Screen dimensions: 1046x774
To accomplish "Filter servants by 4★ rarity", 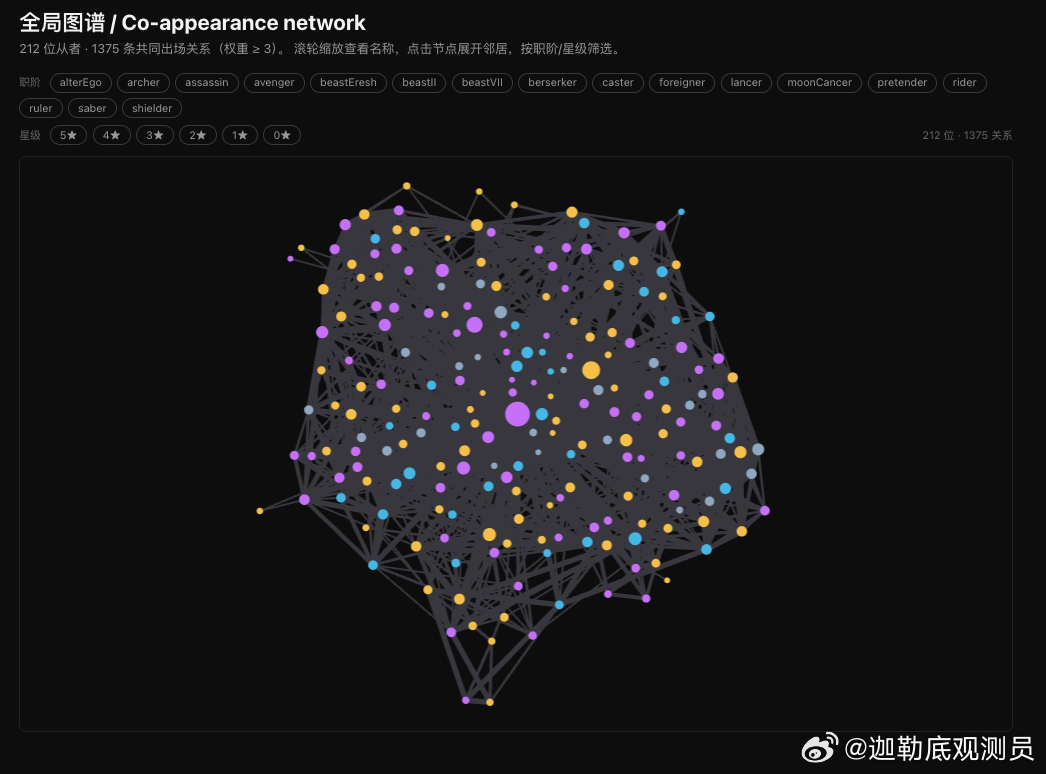I will point(111,135).
